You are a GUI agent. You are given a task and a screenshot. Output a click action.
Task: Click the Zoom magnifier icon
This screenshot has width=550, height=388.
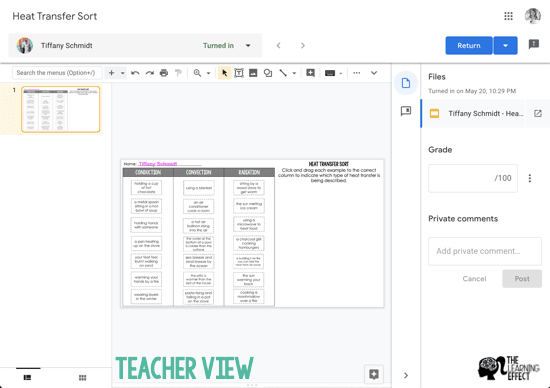[x=197, y=73]
